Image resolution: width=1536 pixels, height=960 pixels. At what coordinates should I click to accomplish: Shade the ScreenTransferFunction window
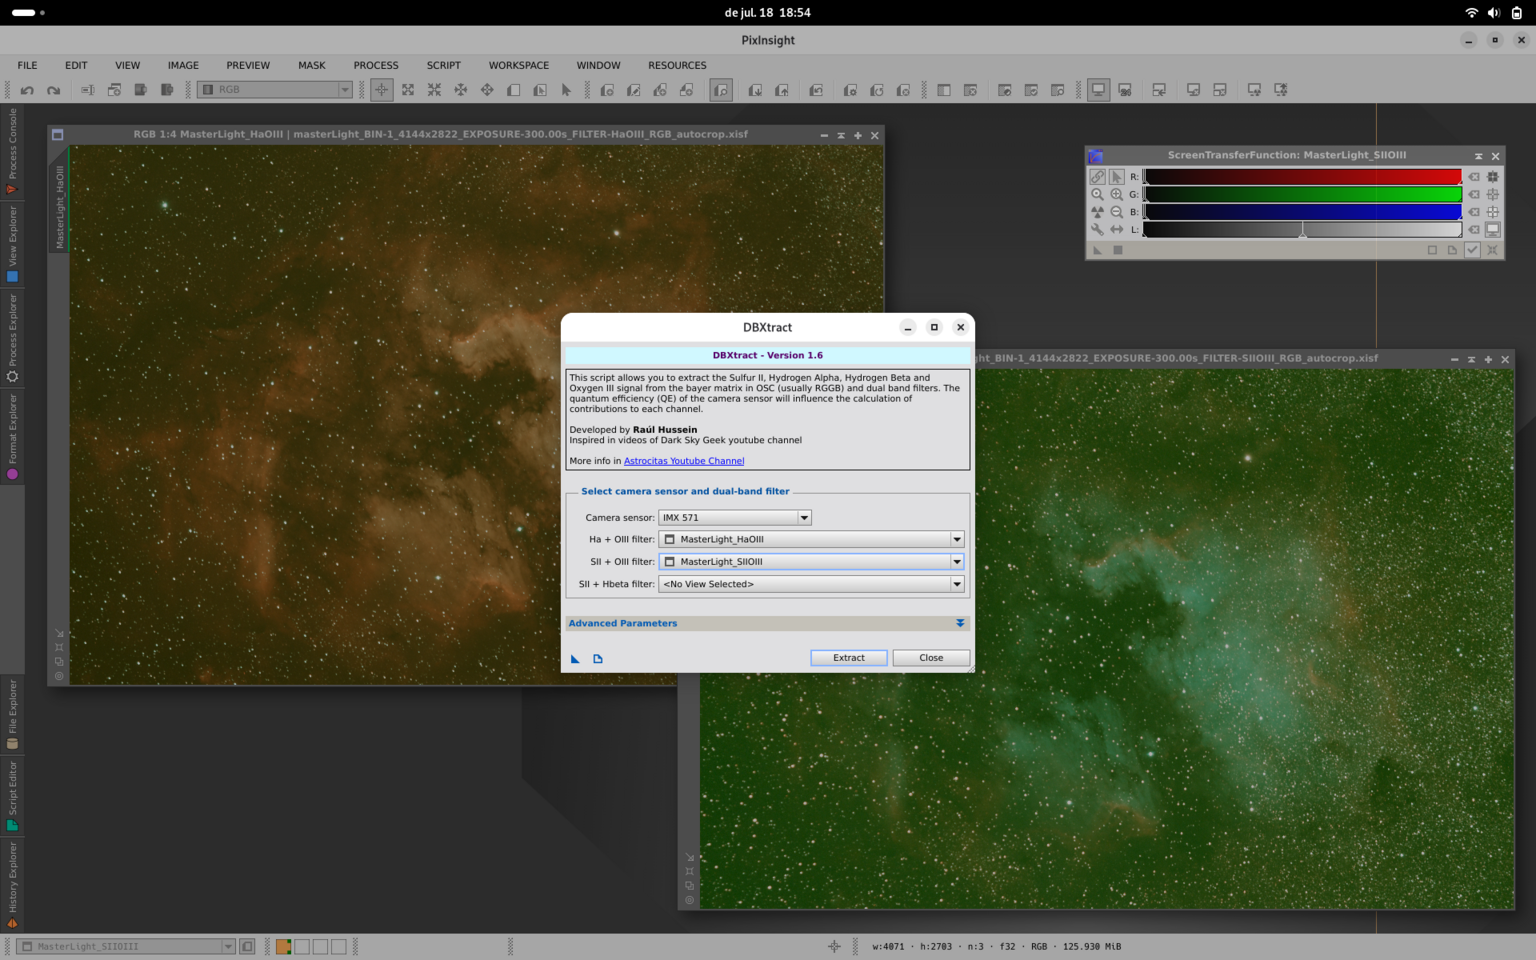[x=1478, y=156]
